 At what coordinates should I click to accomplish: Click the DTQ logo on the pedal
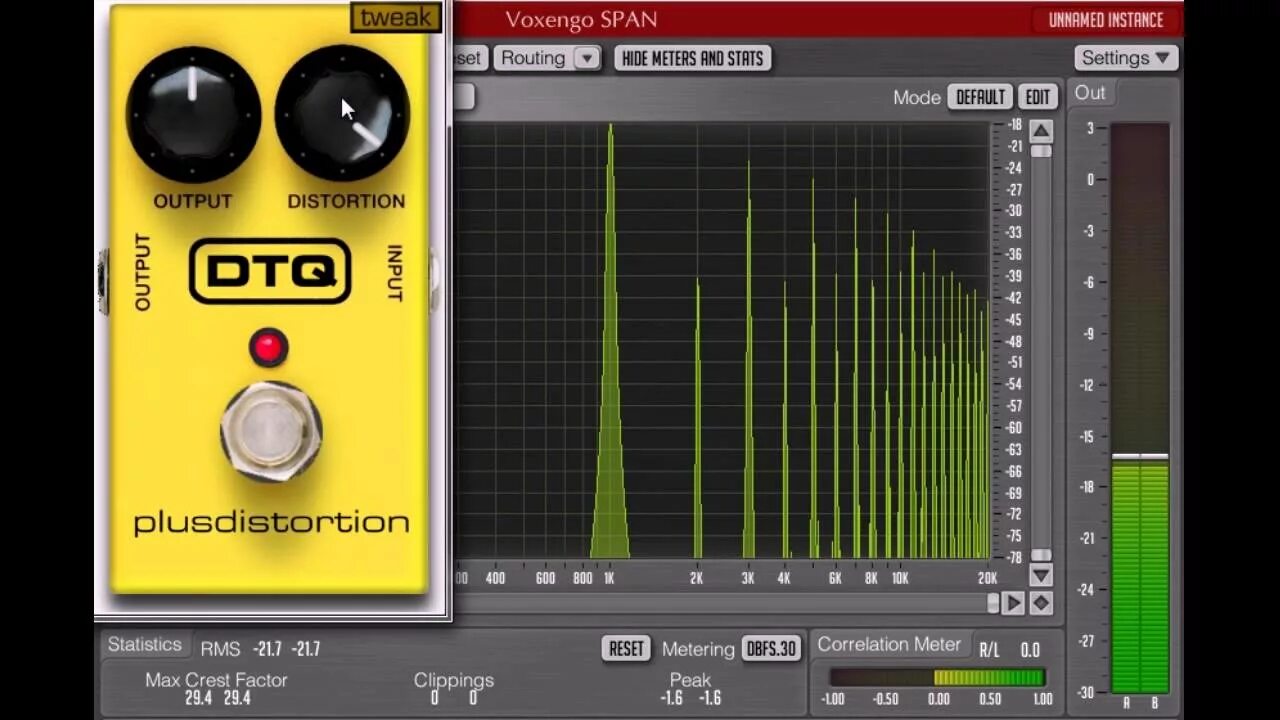pos(270,271)
